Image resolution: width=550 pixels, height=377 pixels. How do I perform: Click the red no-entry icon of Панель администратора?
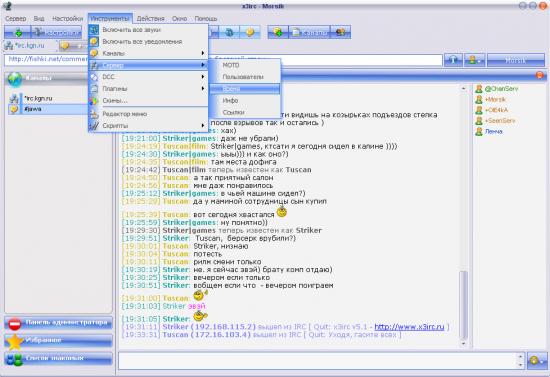pyautogui.click(x=15, y=323)
